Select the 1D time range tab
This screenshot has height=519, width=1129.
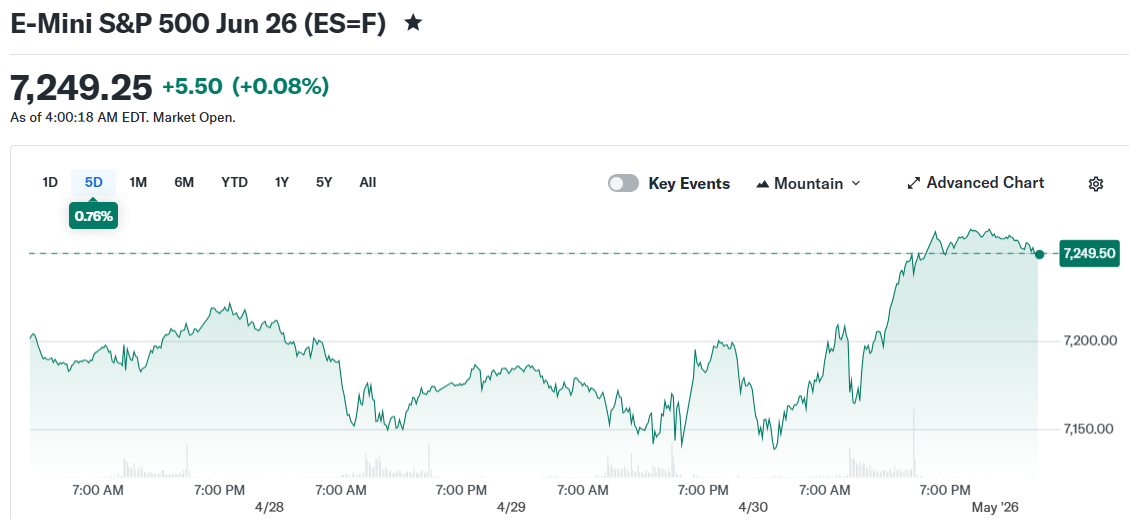[50, 182]
